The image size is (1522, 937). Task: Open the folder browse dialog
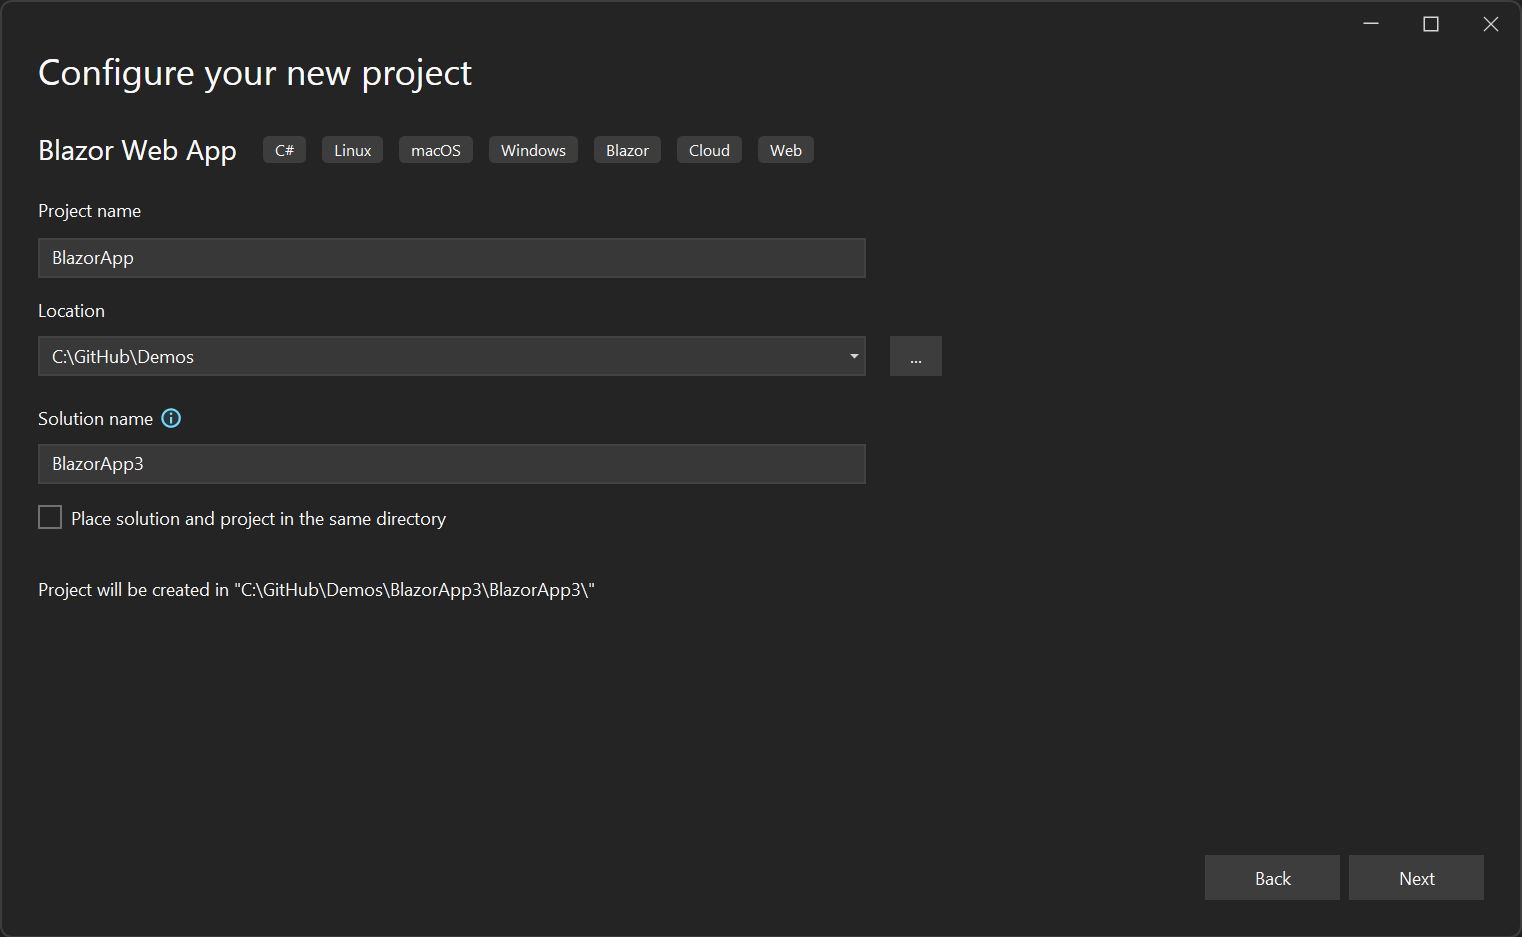point(915,356)
